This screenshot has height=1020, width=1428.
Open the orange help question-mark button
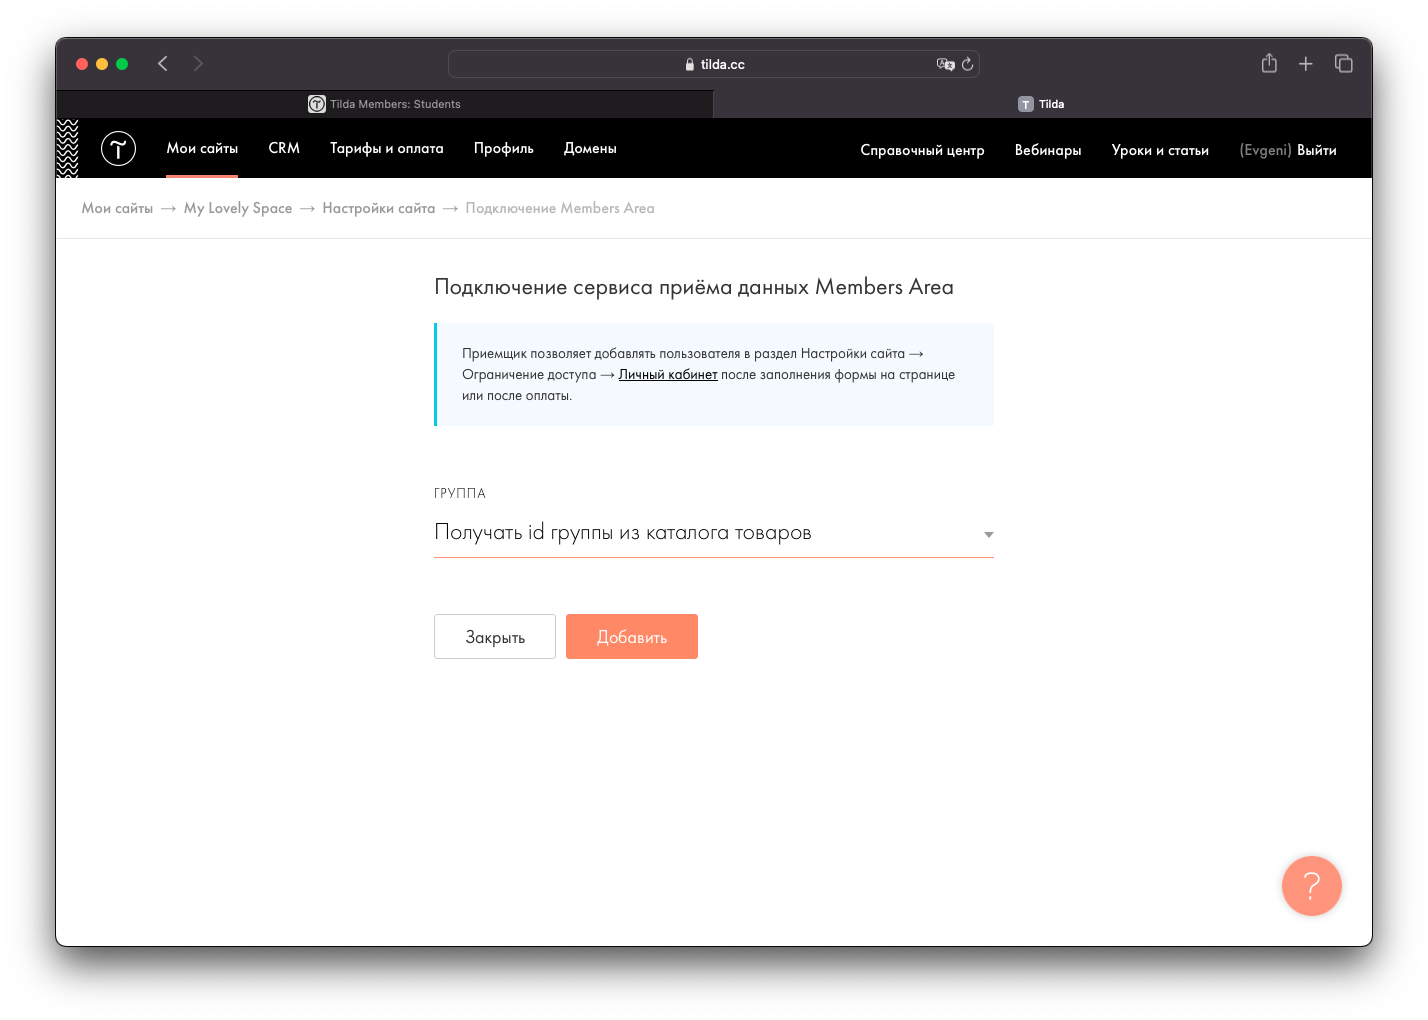(1311, 886)
